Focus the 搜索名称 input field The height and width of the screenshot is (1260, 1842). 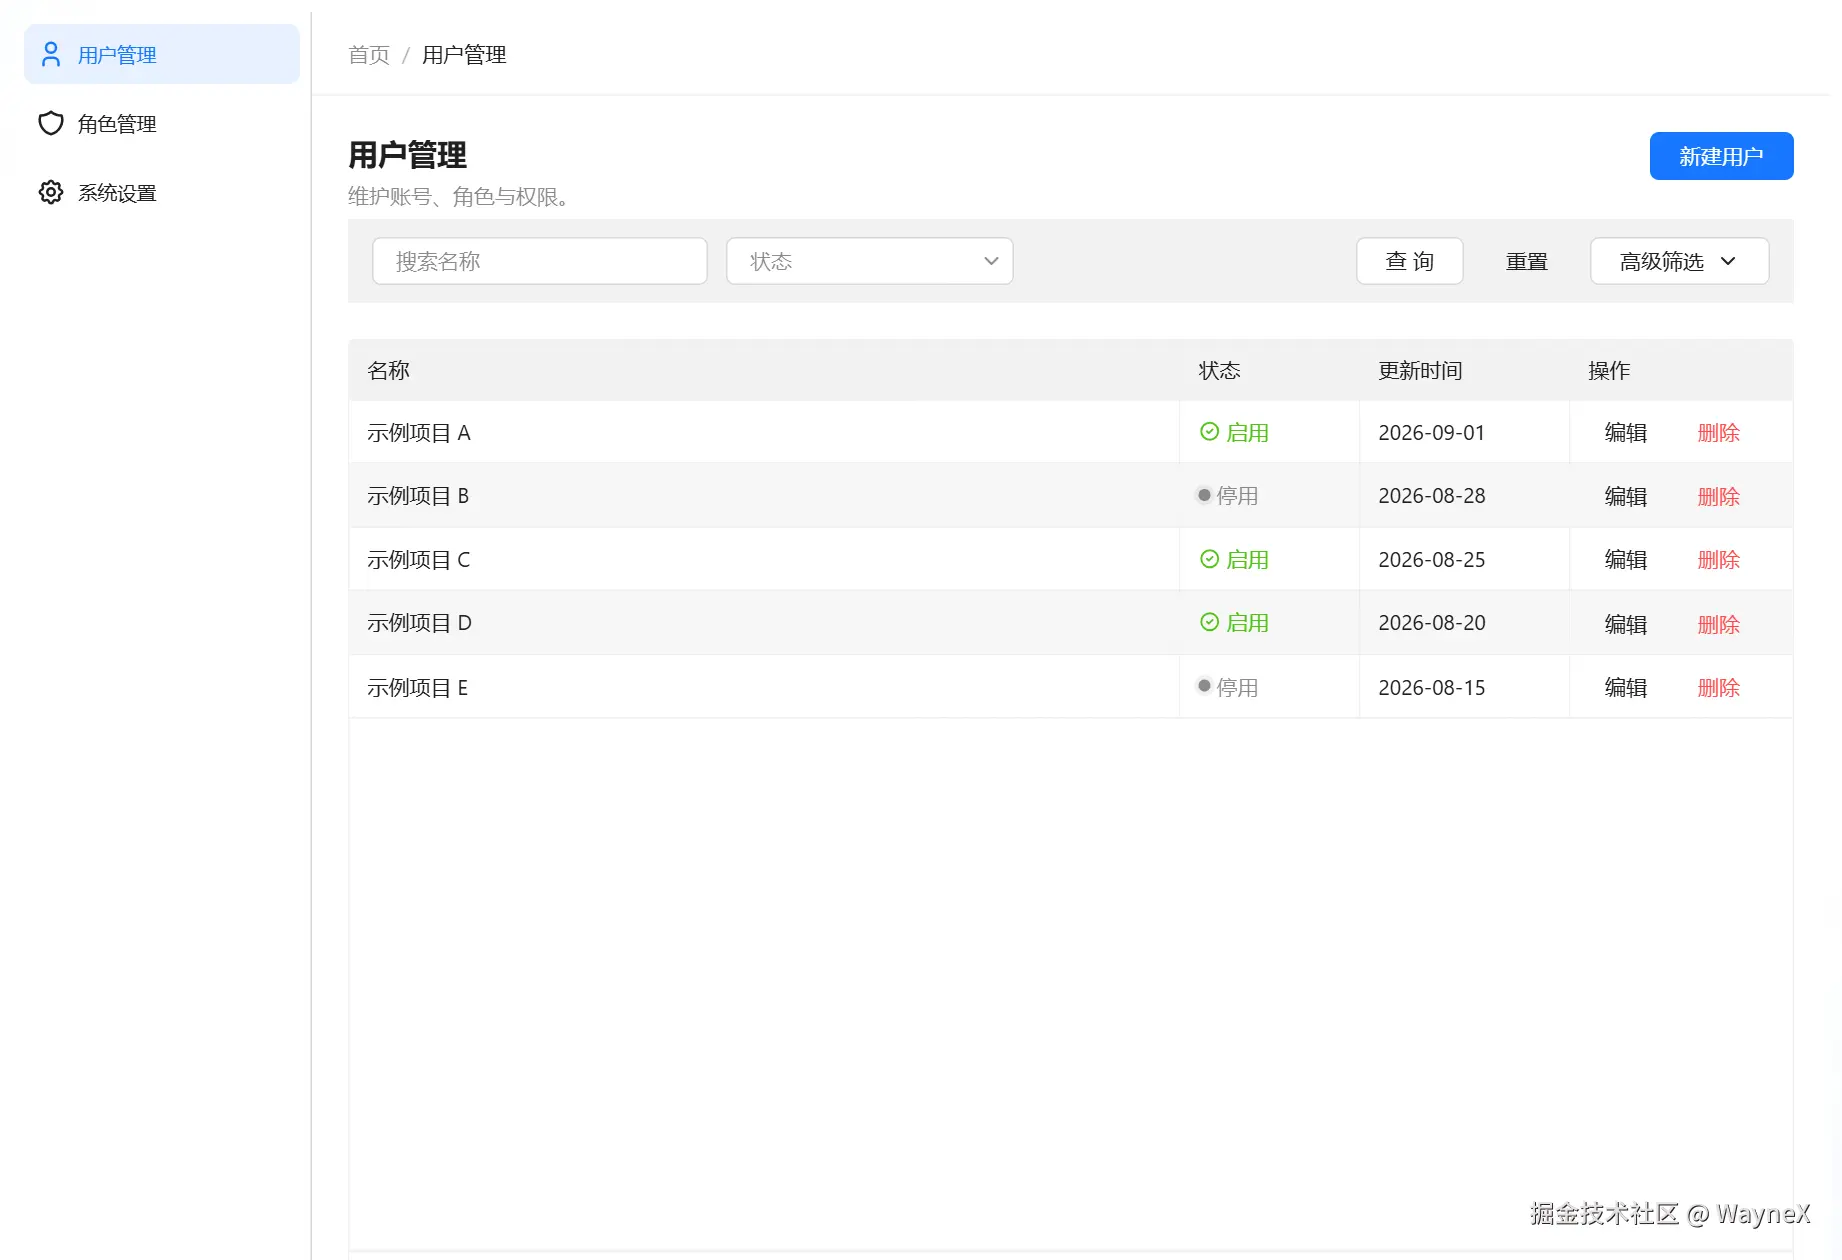coord(540,261)
